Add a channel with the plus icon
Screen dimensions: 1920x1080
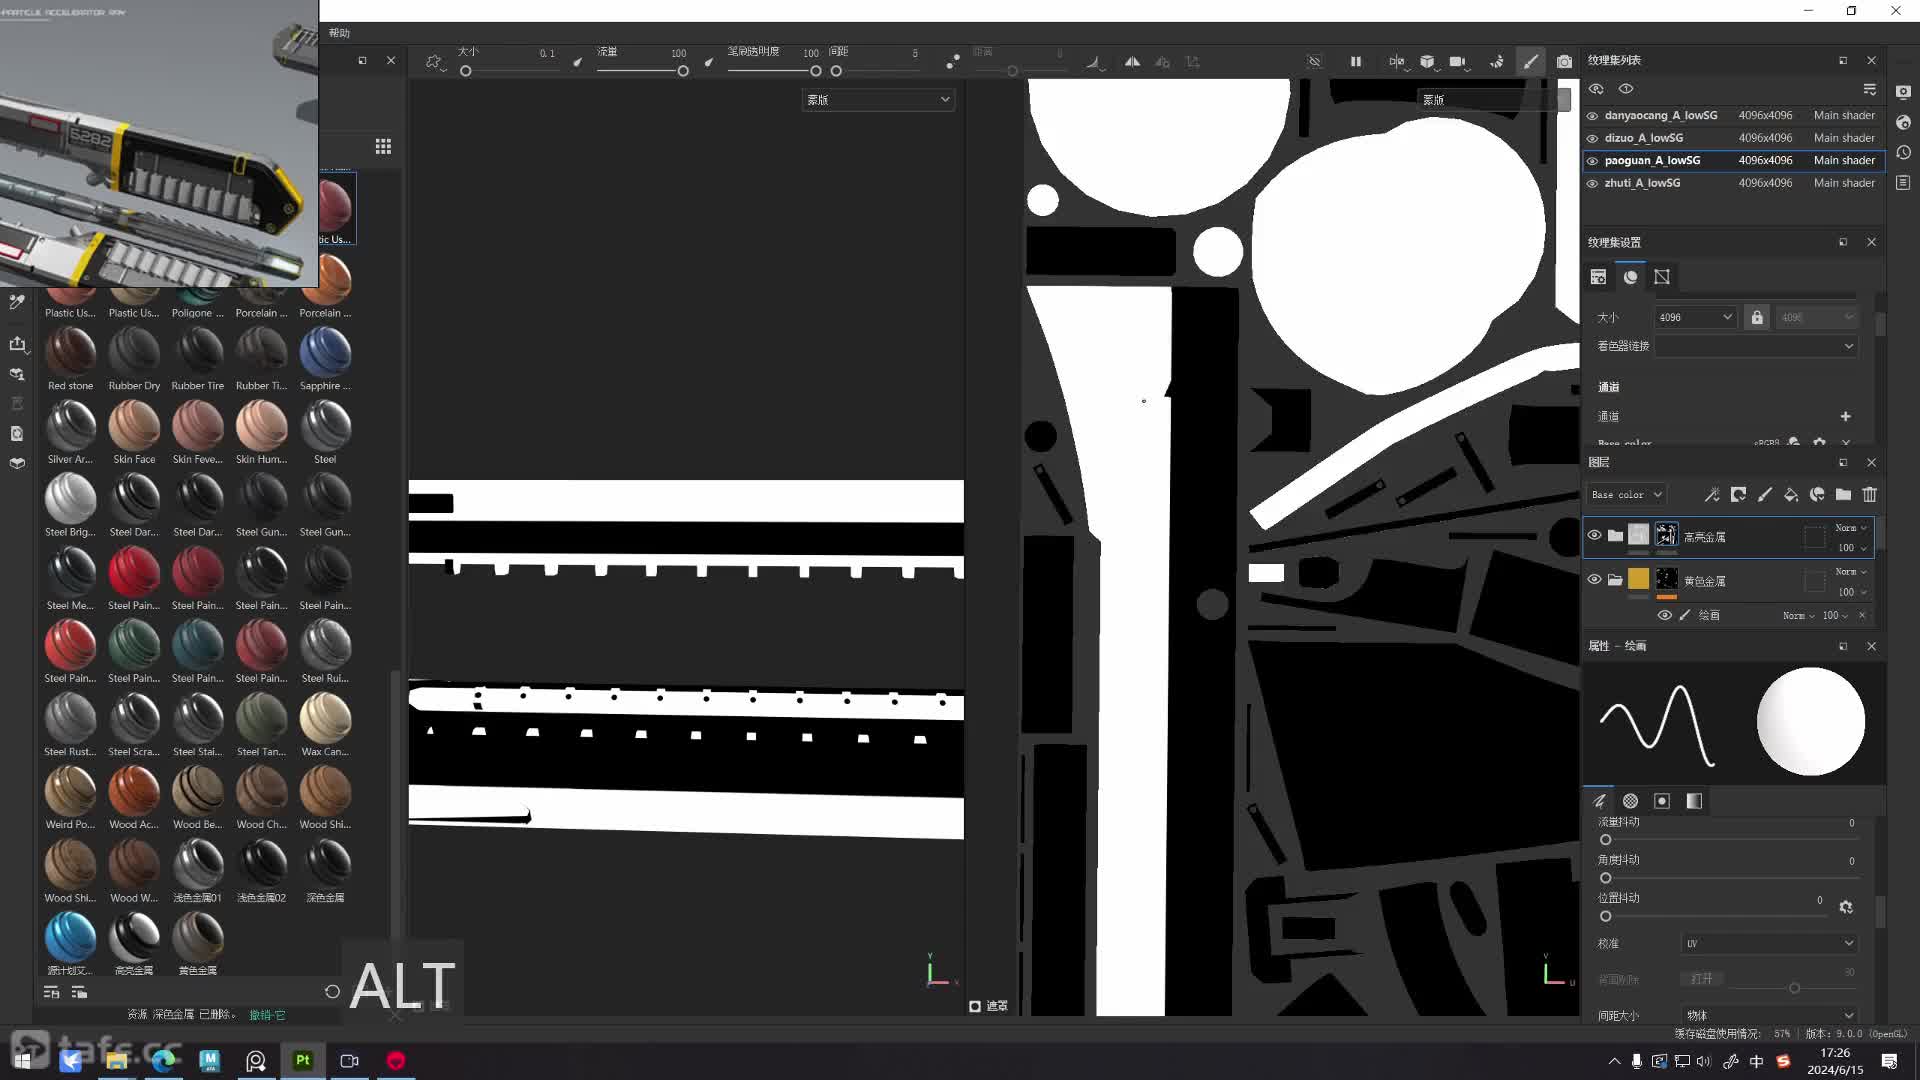pos(1845,417)
